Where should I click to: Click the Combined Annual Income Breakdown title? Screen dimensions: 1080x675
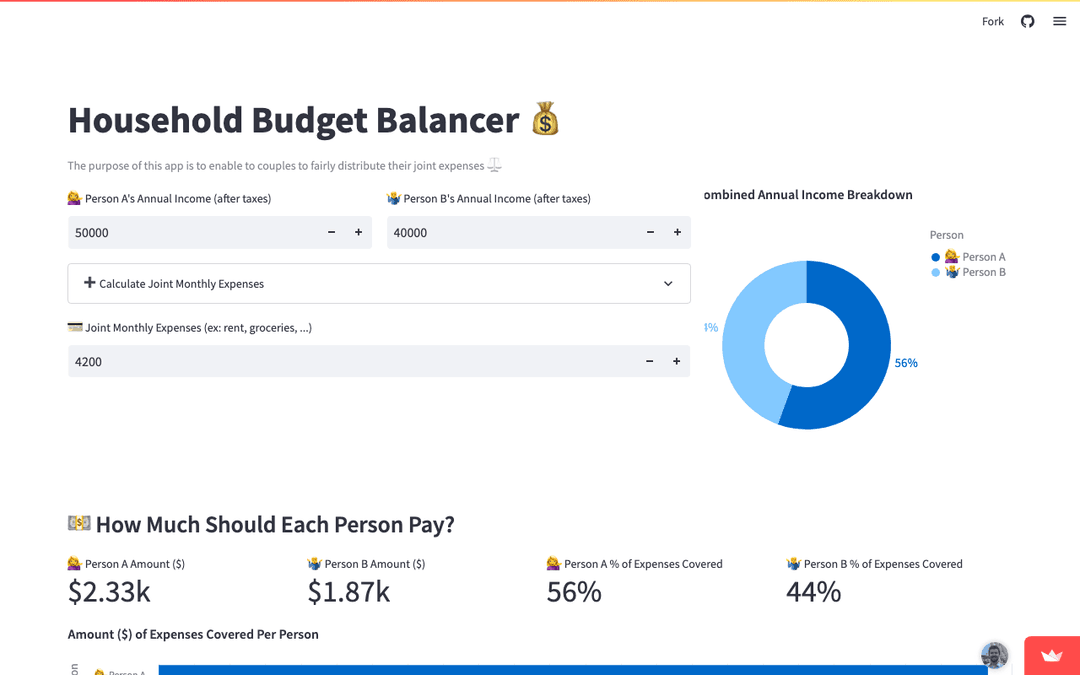[x=808, y=195]
